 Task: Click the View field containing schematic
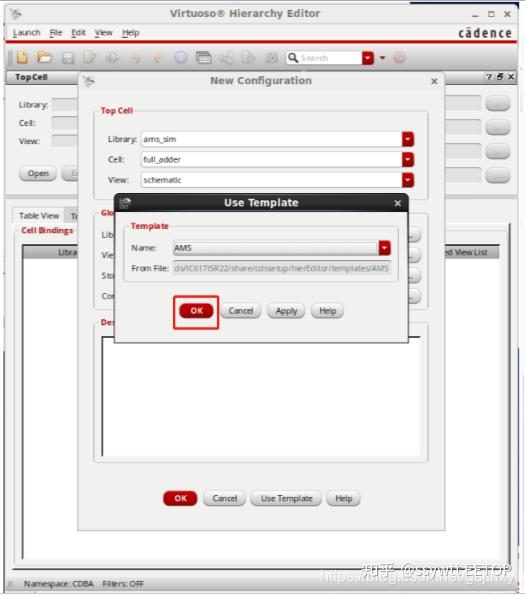(x=271, y=180)
